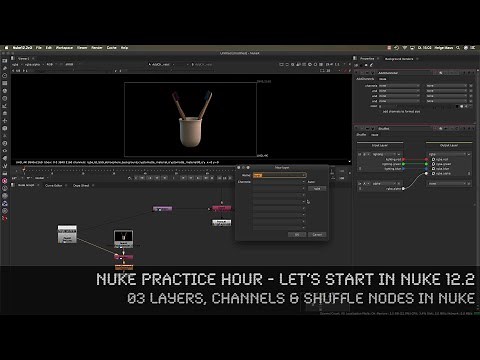Open the Image nodes toolbar menu
The height and width of the screenshot is (360, 480).
tap(5, 61)
